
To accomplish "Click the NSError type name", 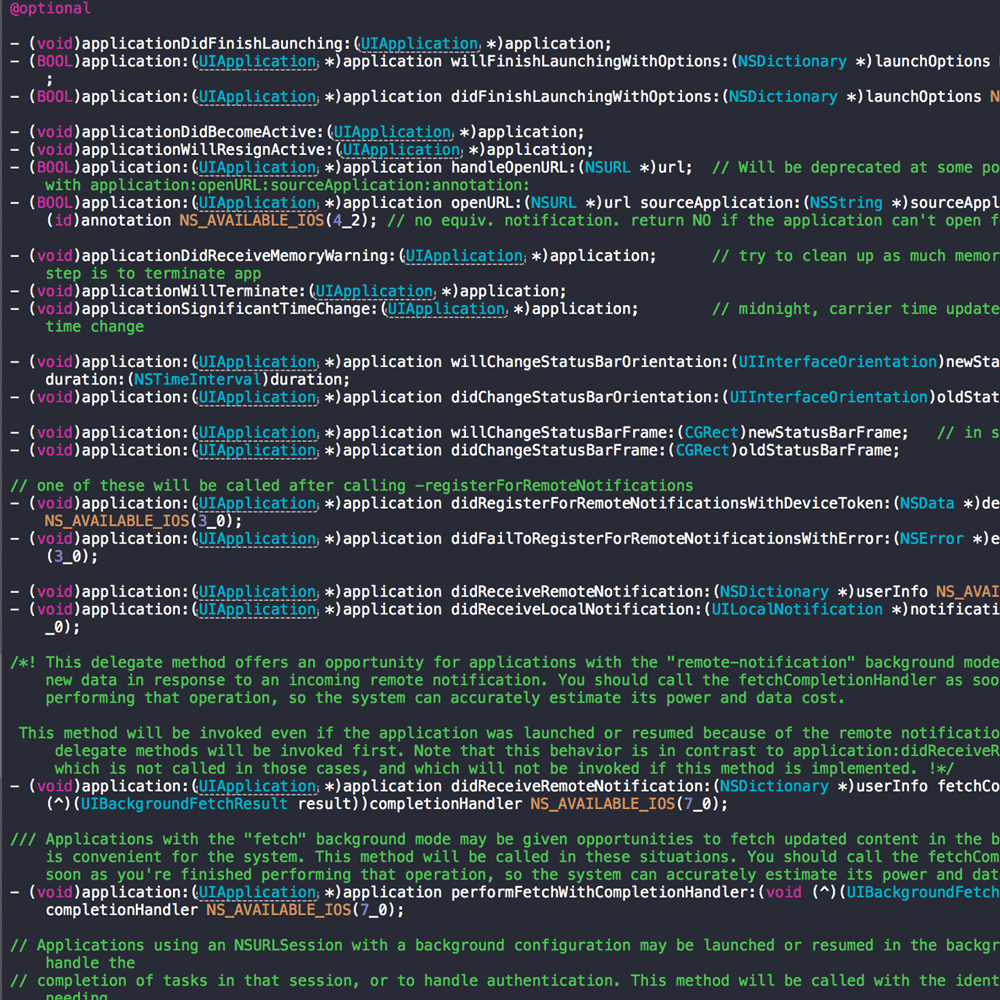I will pyautogui.click(x=931, y=539).
